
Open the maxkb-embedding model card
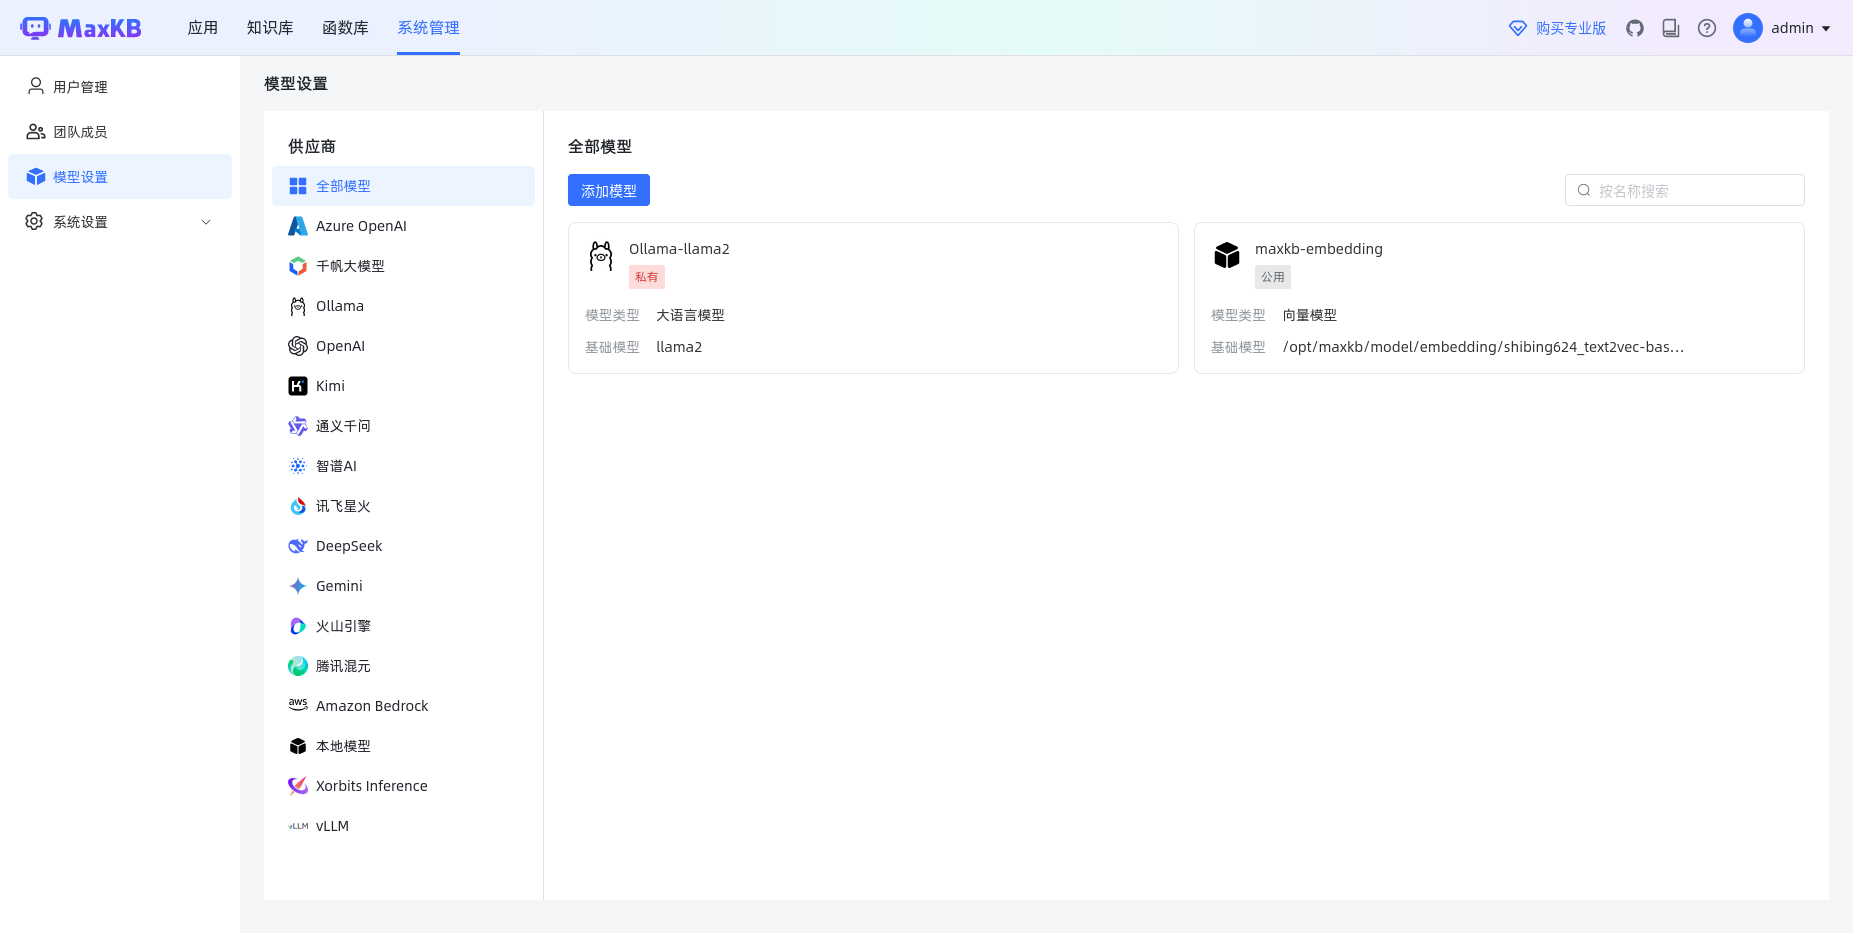[1499, 298]
